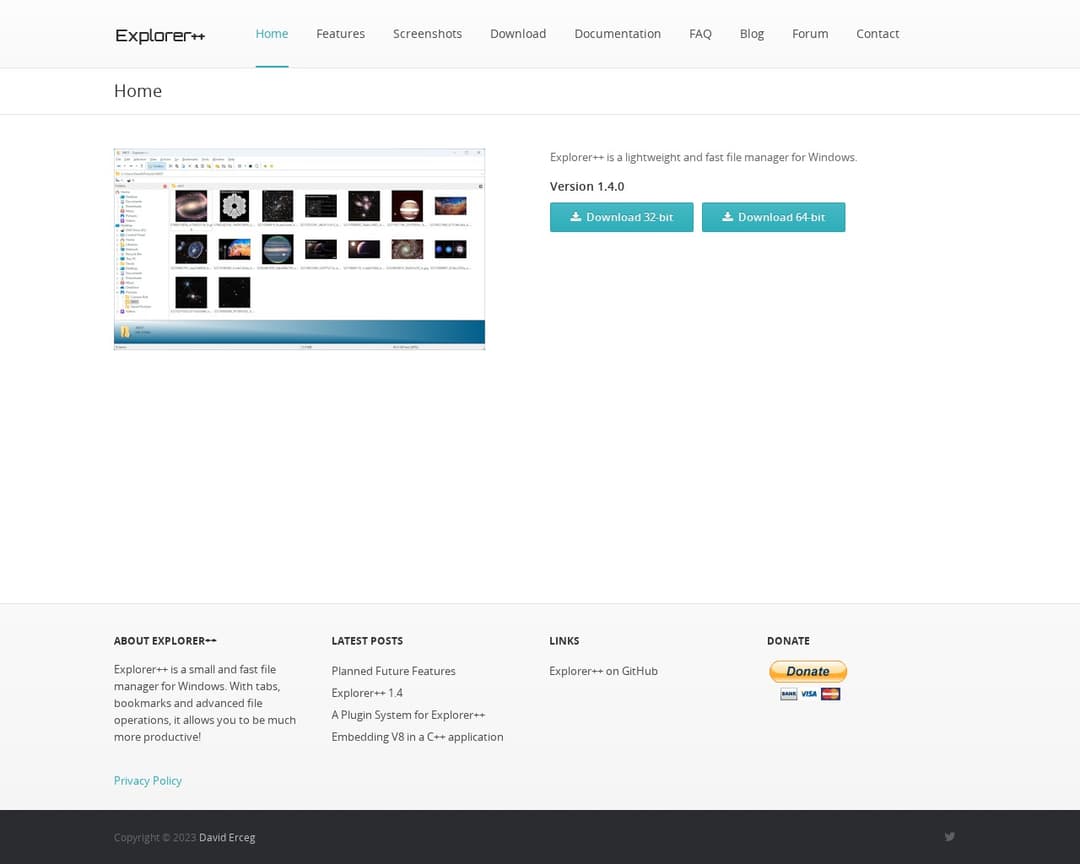
Task: Open the Documentation page
Action: (x=618, y=34)
